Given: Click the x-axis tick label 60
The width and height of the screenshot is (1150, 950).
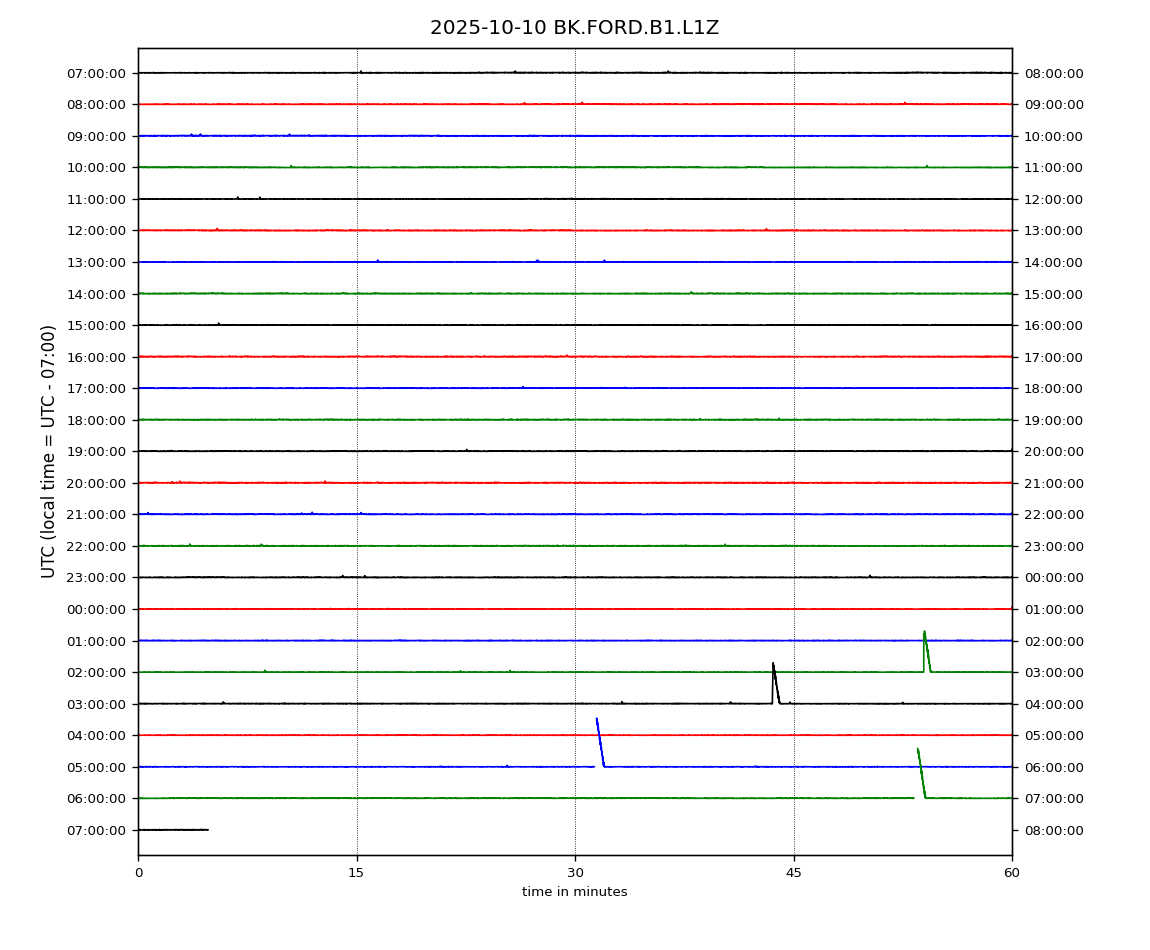Looking at the screenshot, I should click(1012, 873).
